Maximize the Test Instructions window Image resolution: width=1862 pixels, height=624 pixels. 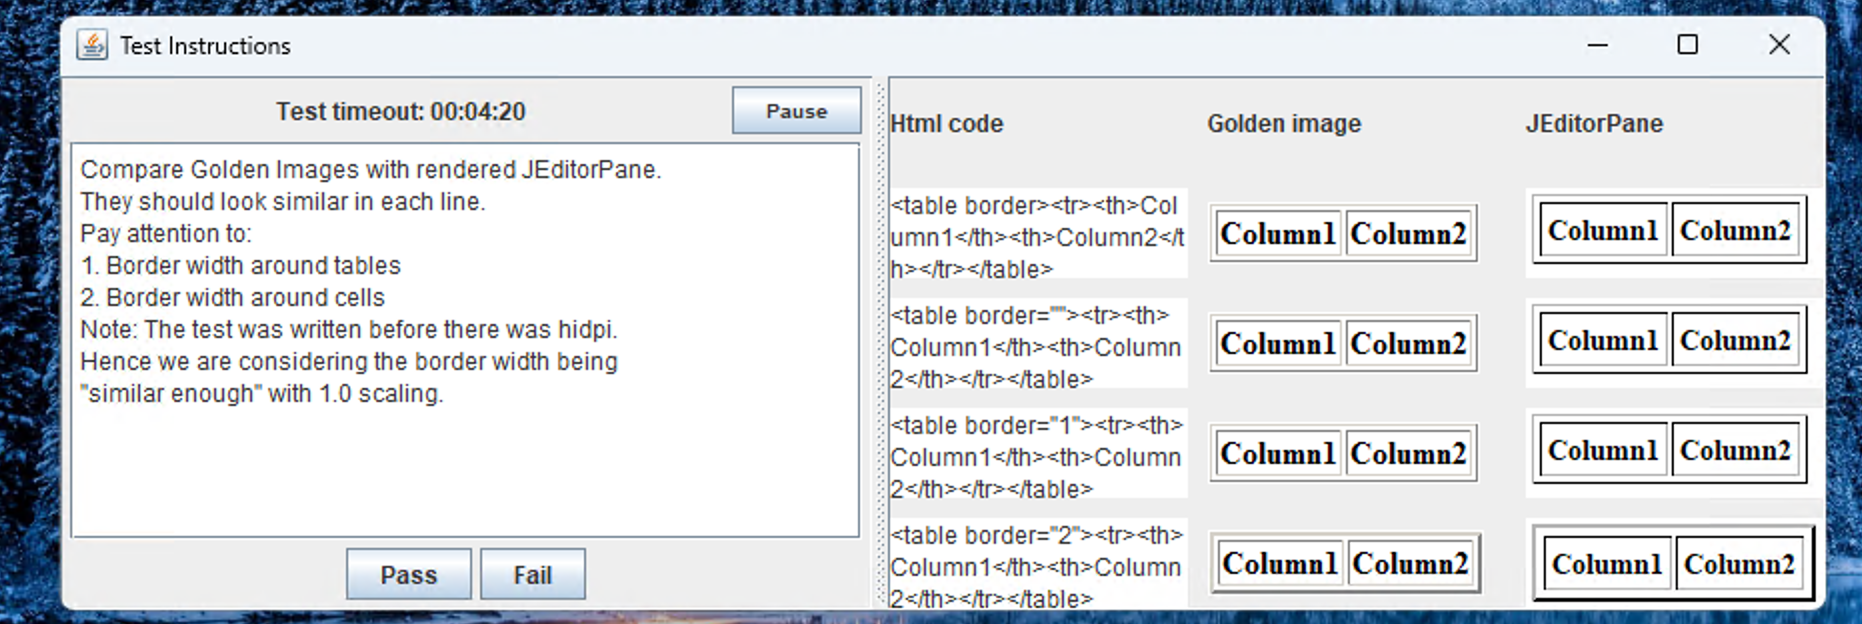coord(1687,45)
